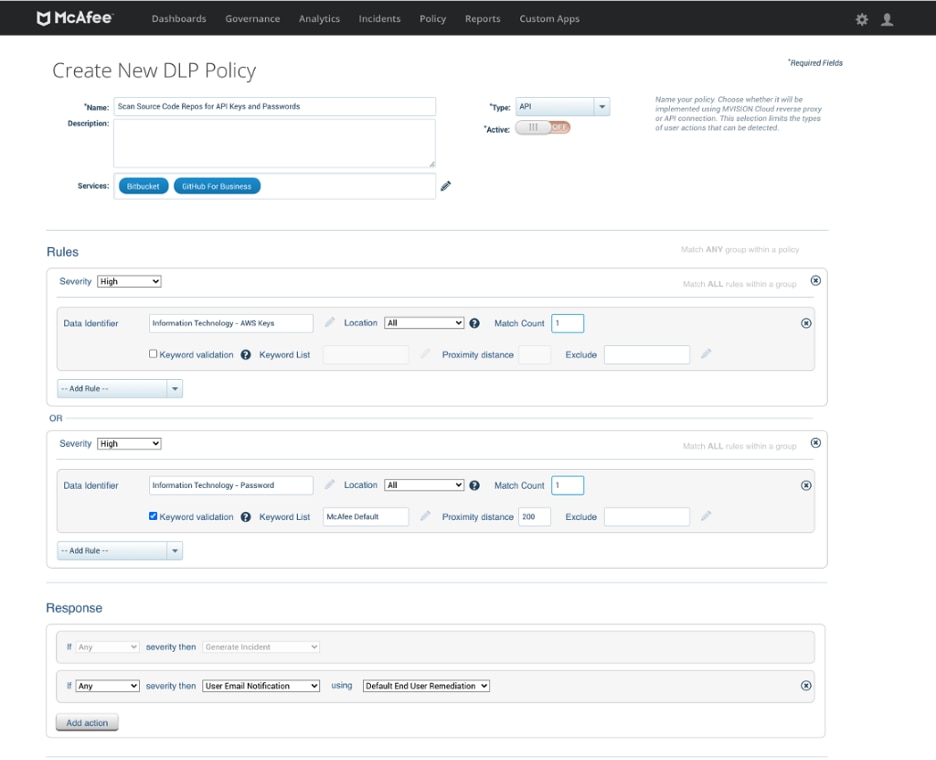Uncheck Keyword validation for Password rule
The width and height of the screenshot is (936, 760).
point(153,516)
